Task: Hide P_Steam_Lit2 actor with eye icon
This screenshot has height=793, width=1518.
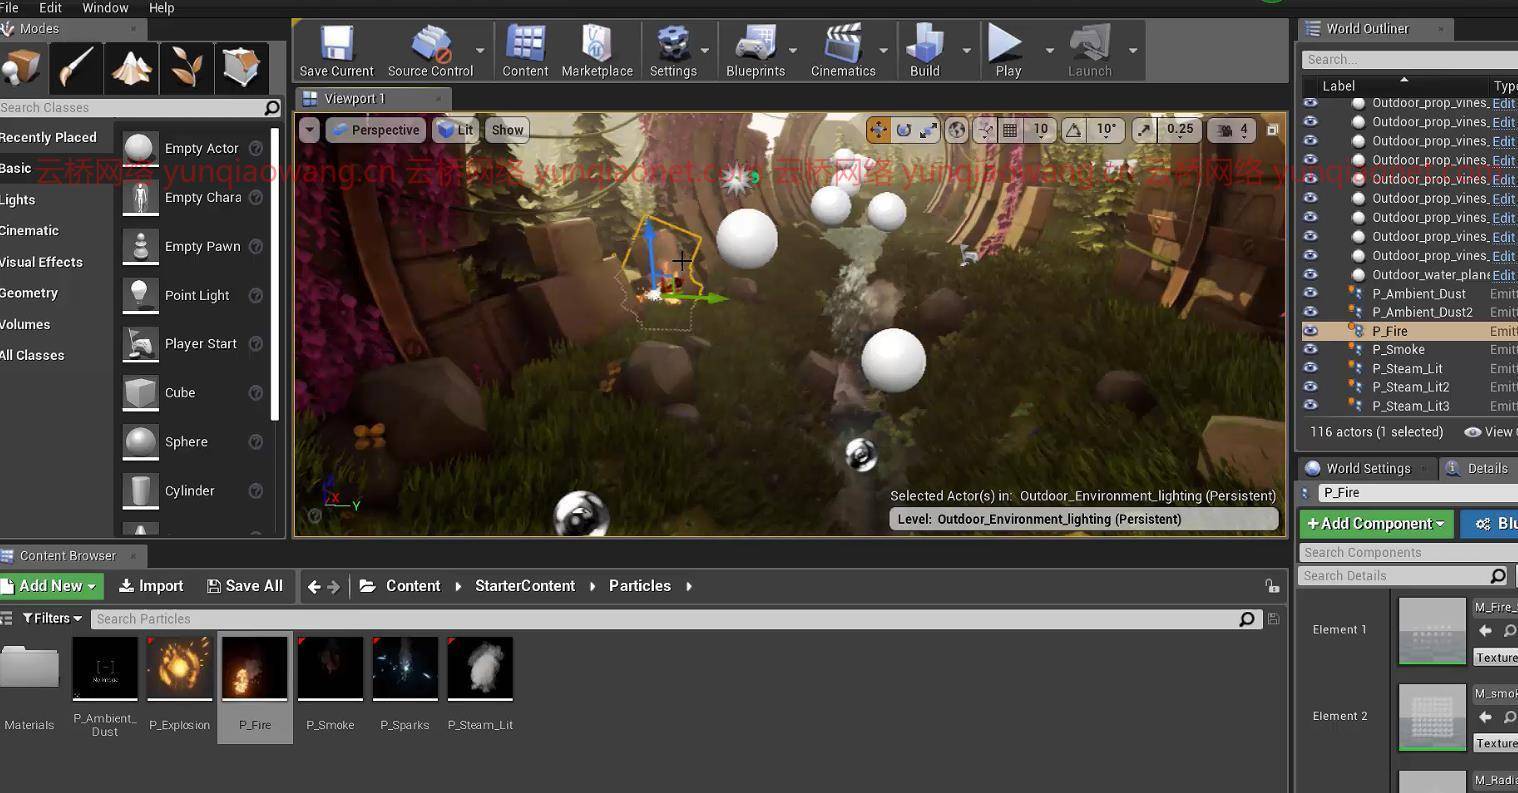Action: click(x=1310, y=386)
